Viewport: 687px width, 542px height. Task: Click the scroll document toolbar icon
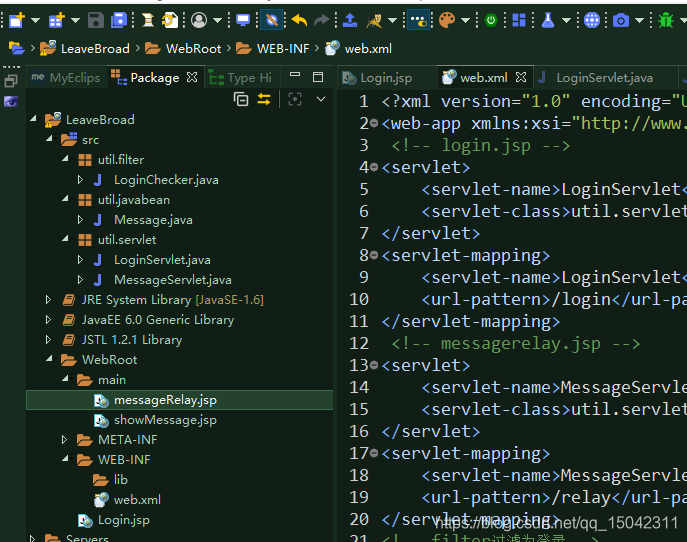pos(148,20)
